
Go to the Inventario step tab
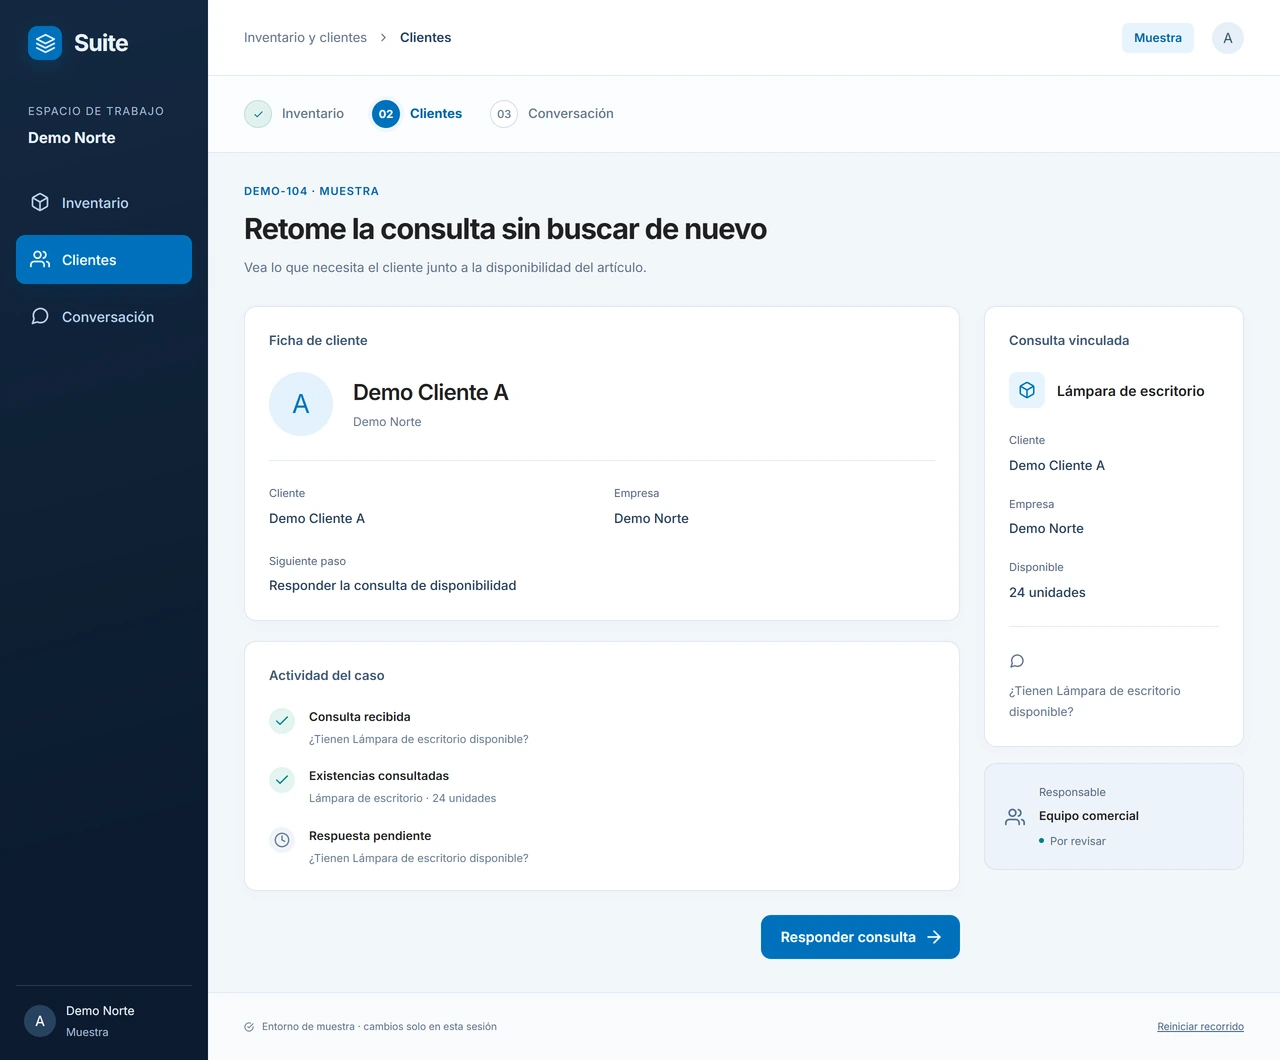[x=294, y=114]
